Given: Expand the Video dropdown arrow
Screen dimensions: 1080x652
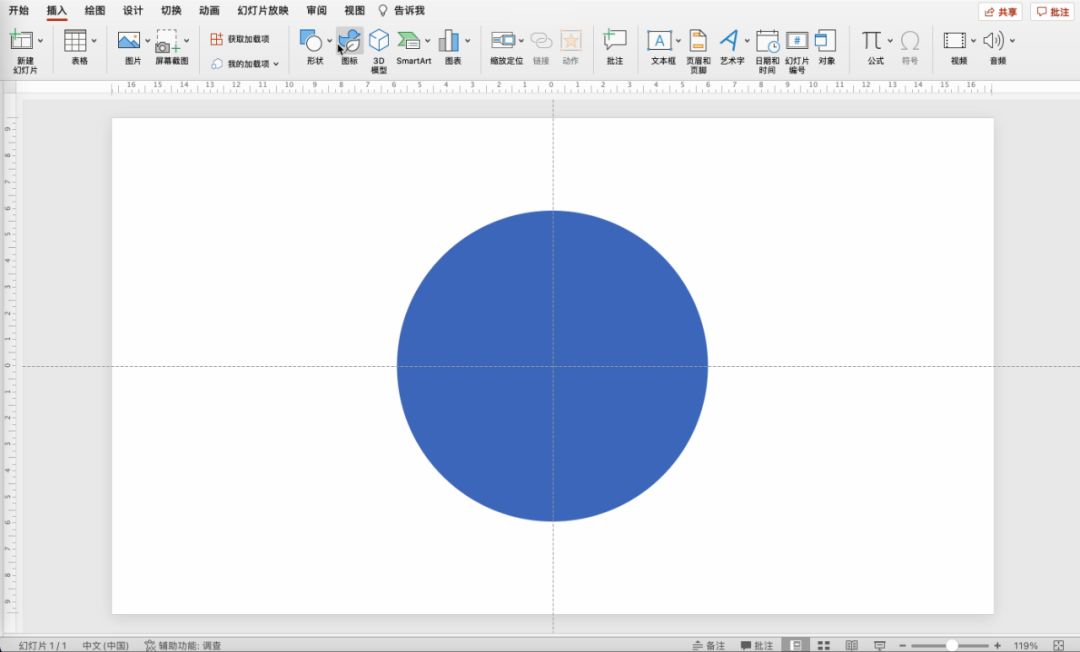Looking at the screenshot, I should (x=973, y=41).
